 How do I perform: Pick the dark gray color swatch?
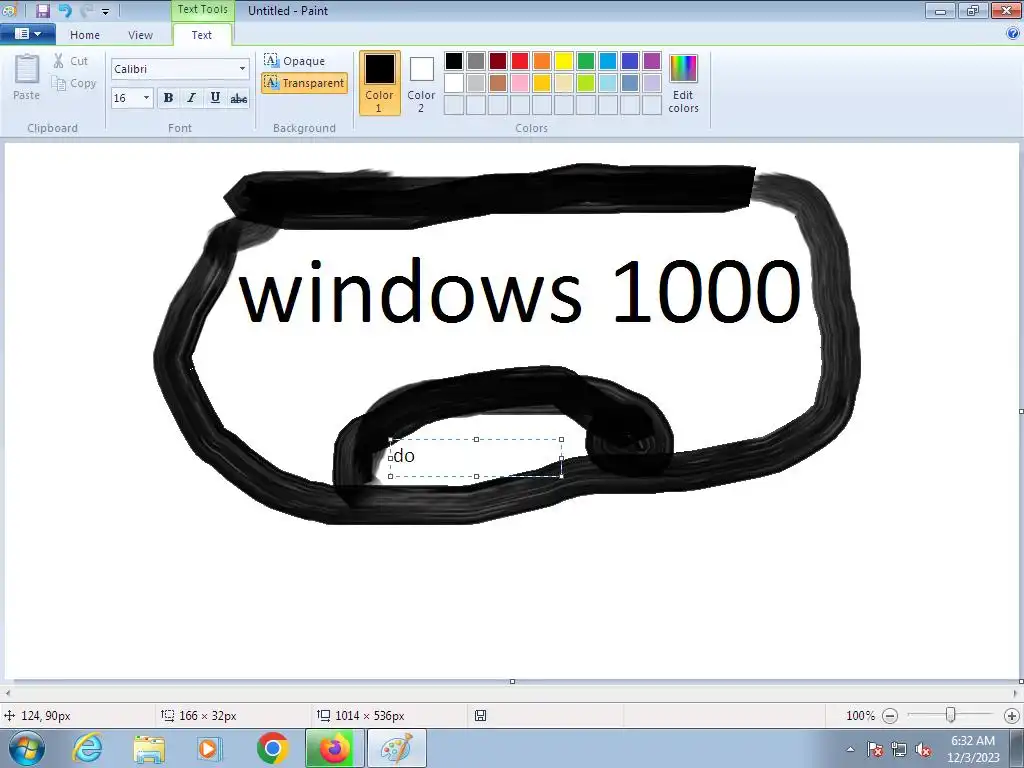click(476, 61)
